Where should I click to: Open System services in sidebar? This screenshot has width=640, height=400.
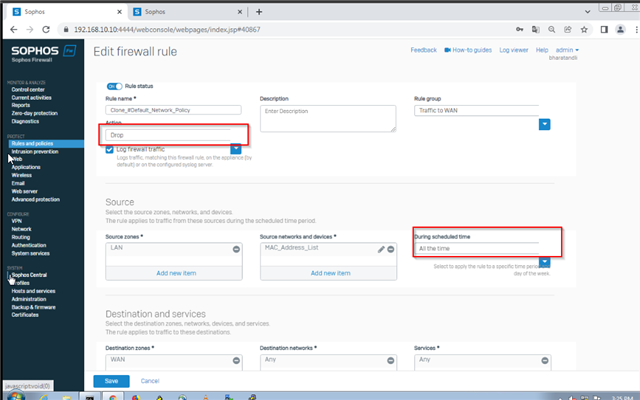30,253
